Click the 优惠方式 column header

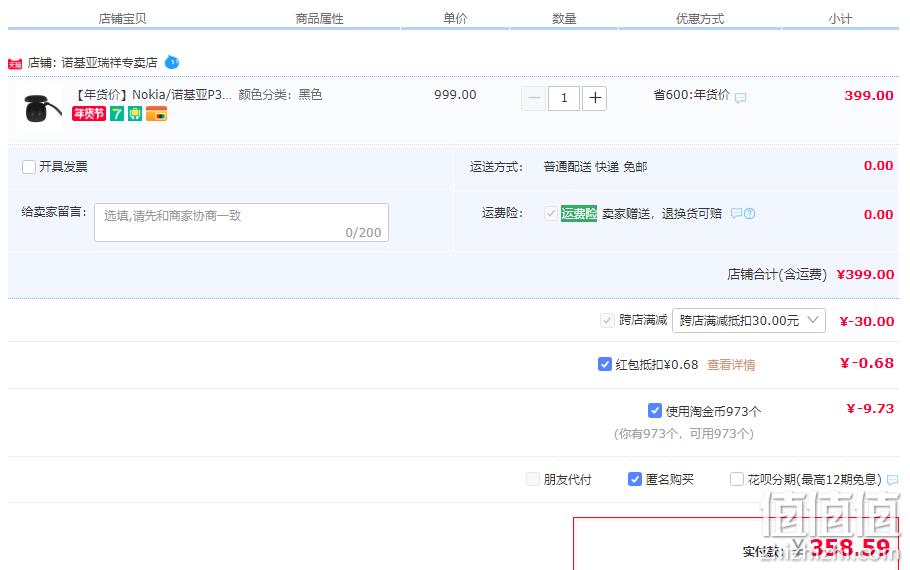point(700,19)
